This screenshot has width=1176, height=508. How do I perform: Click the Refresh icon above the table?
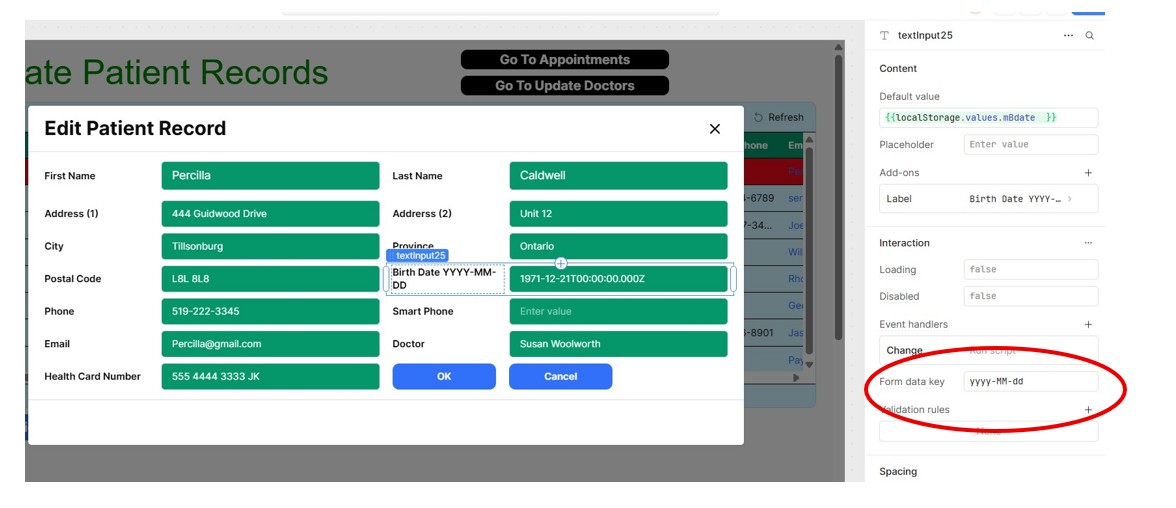tap(759, 117)
